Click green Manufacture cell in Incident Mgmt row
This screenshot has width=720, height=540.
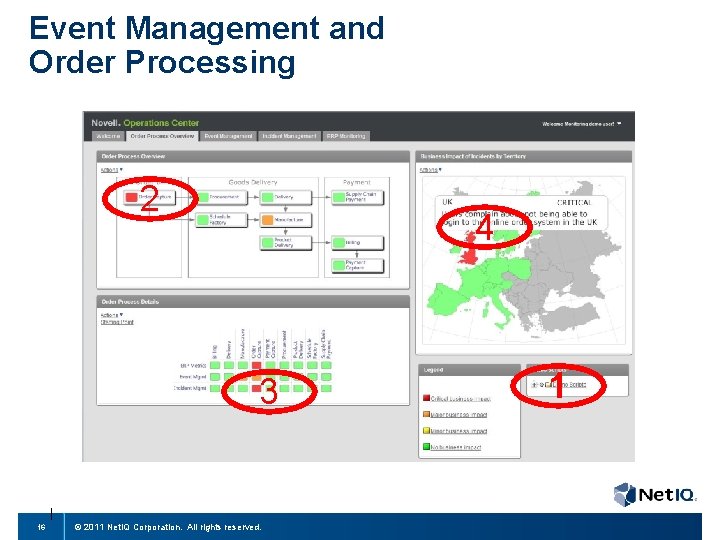pos(242,388)
